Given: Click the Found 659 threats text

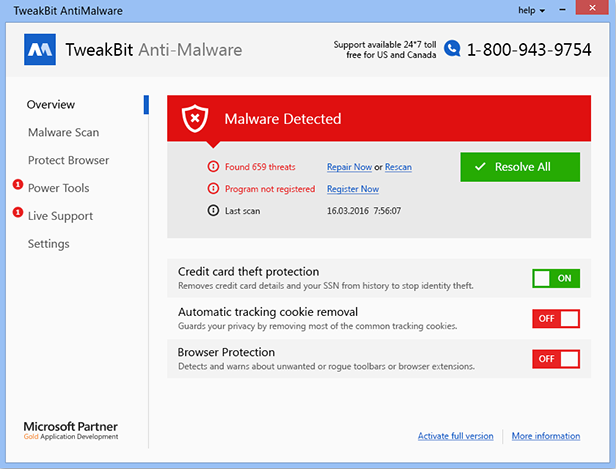Looking at the screenshot, I should (260, 167).
